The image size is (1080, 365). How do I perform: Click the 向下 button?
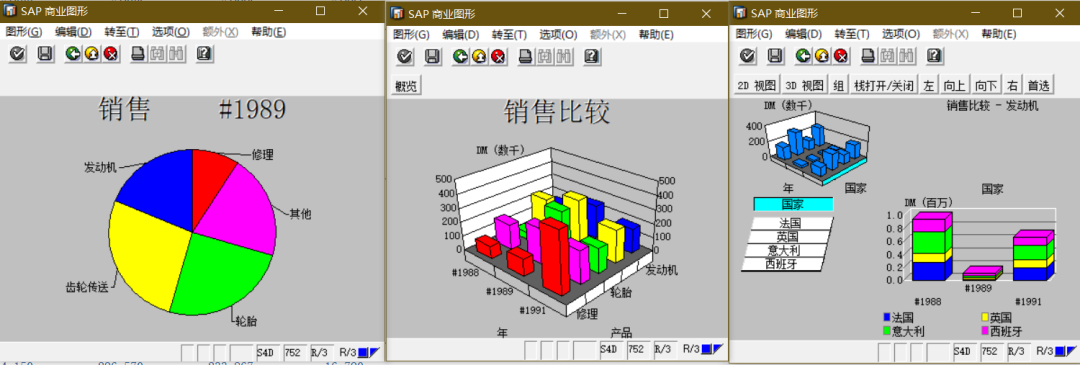(x=986, y=85)
